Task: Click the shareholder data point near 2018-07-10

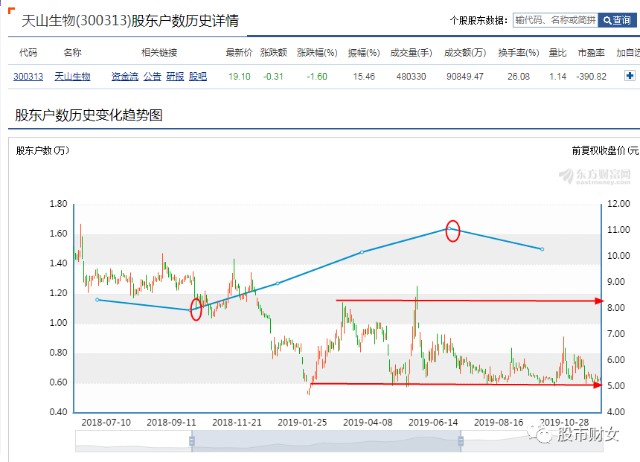Action: [97, 300]
